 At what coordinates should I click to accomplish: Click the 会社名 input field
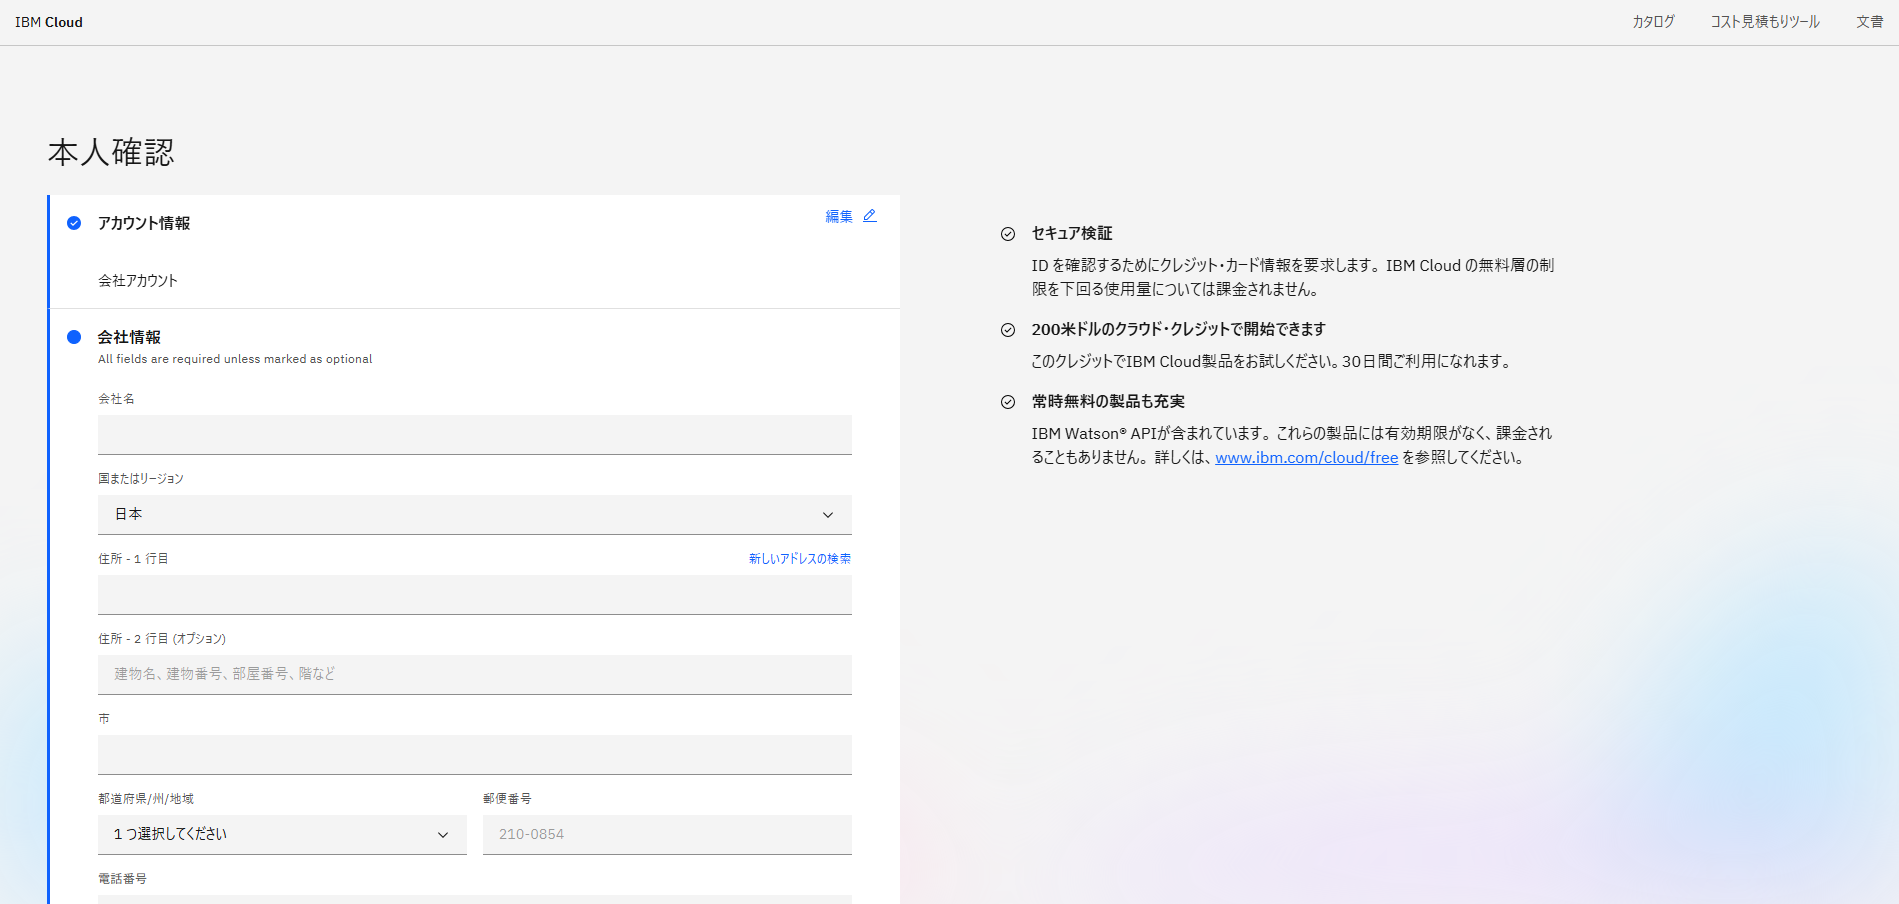(x=475, y=435)
